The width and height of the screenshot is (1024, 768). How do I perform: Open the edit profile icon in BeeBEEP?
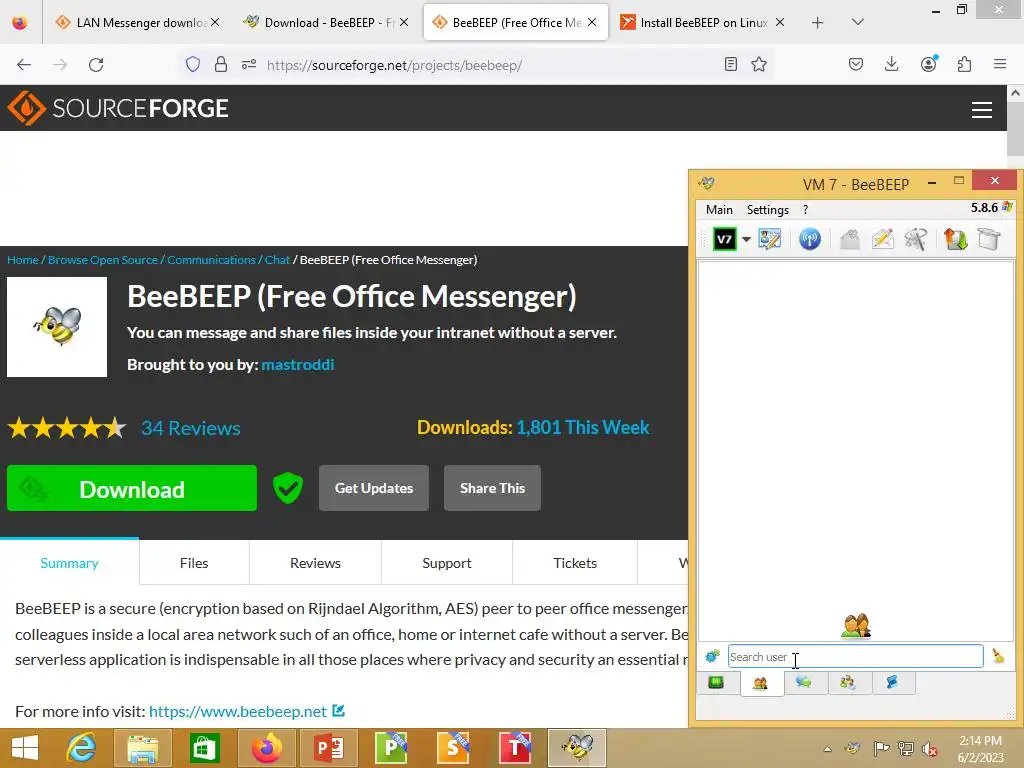click(x=769, y=239)
